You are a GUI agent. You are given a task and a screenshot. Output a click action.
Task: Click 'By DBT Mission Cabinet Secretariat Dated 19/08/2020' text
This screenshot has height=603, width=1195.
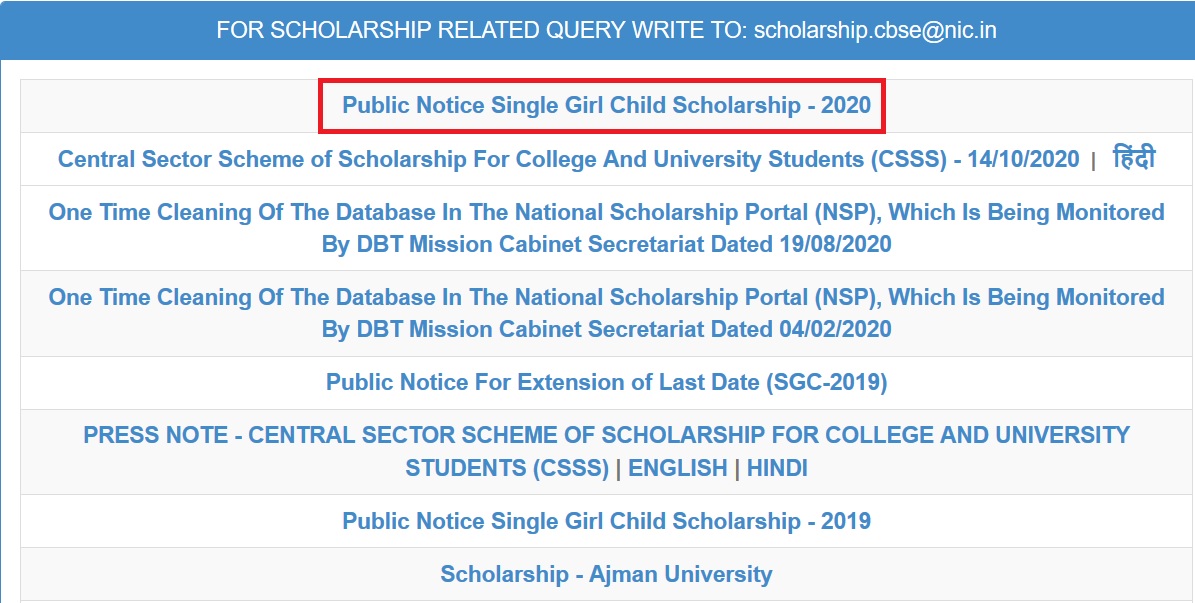point(607,245)
